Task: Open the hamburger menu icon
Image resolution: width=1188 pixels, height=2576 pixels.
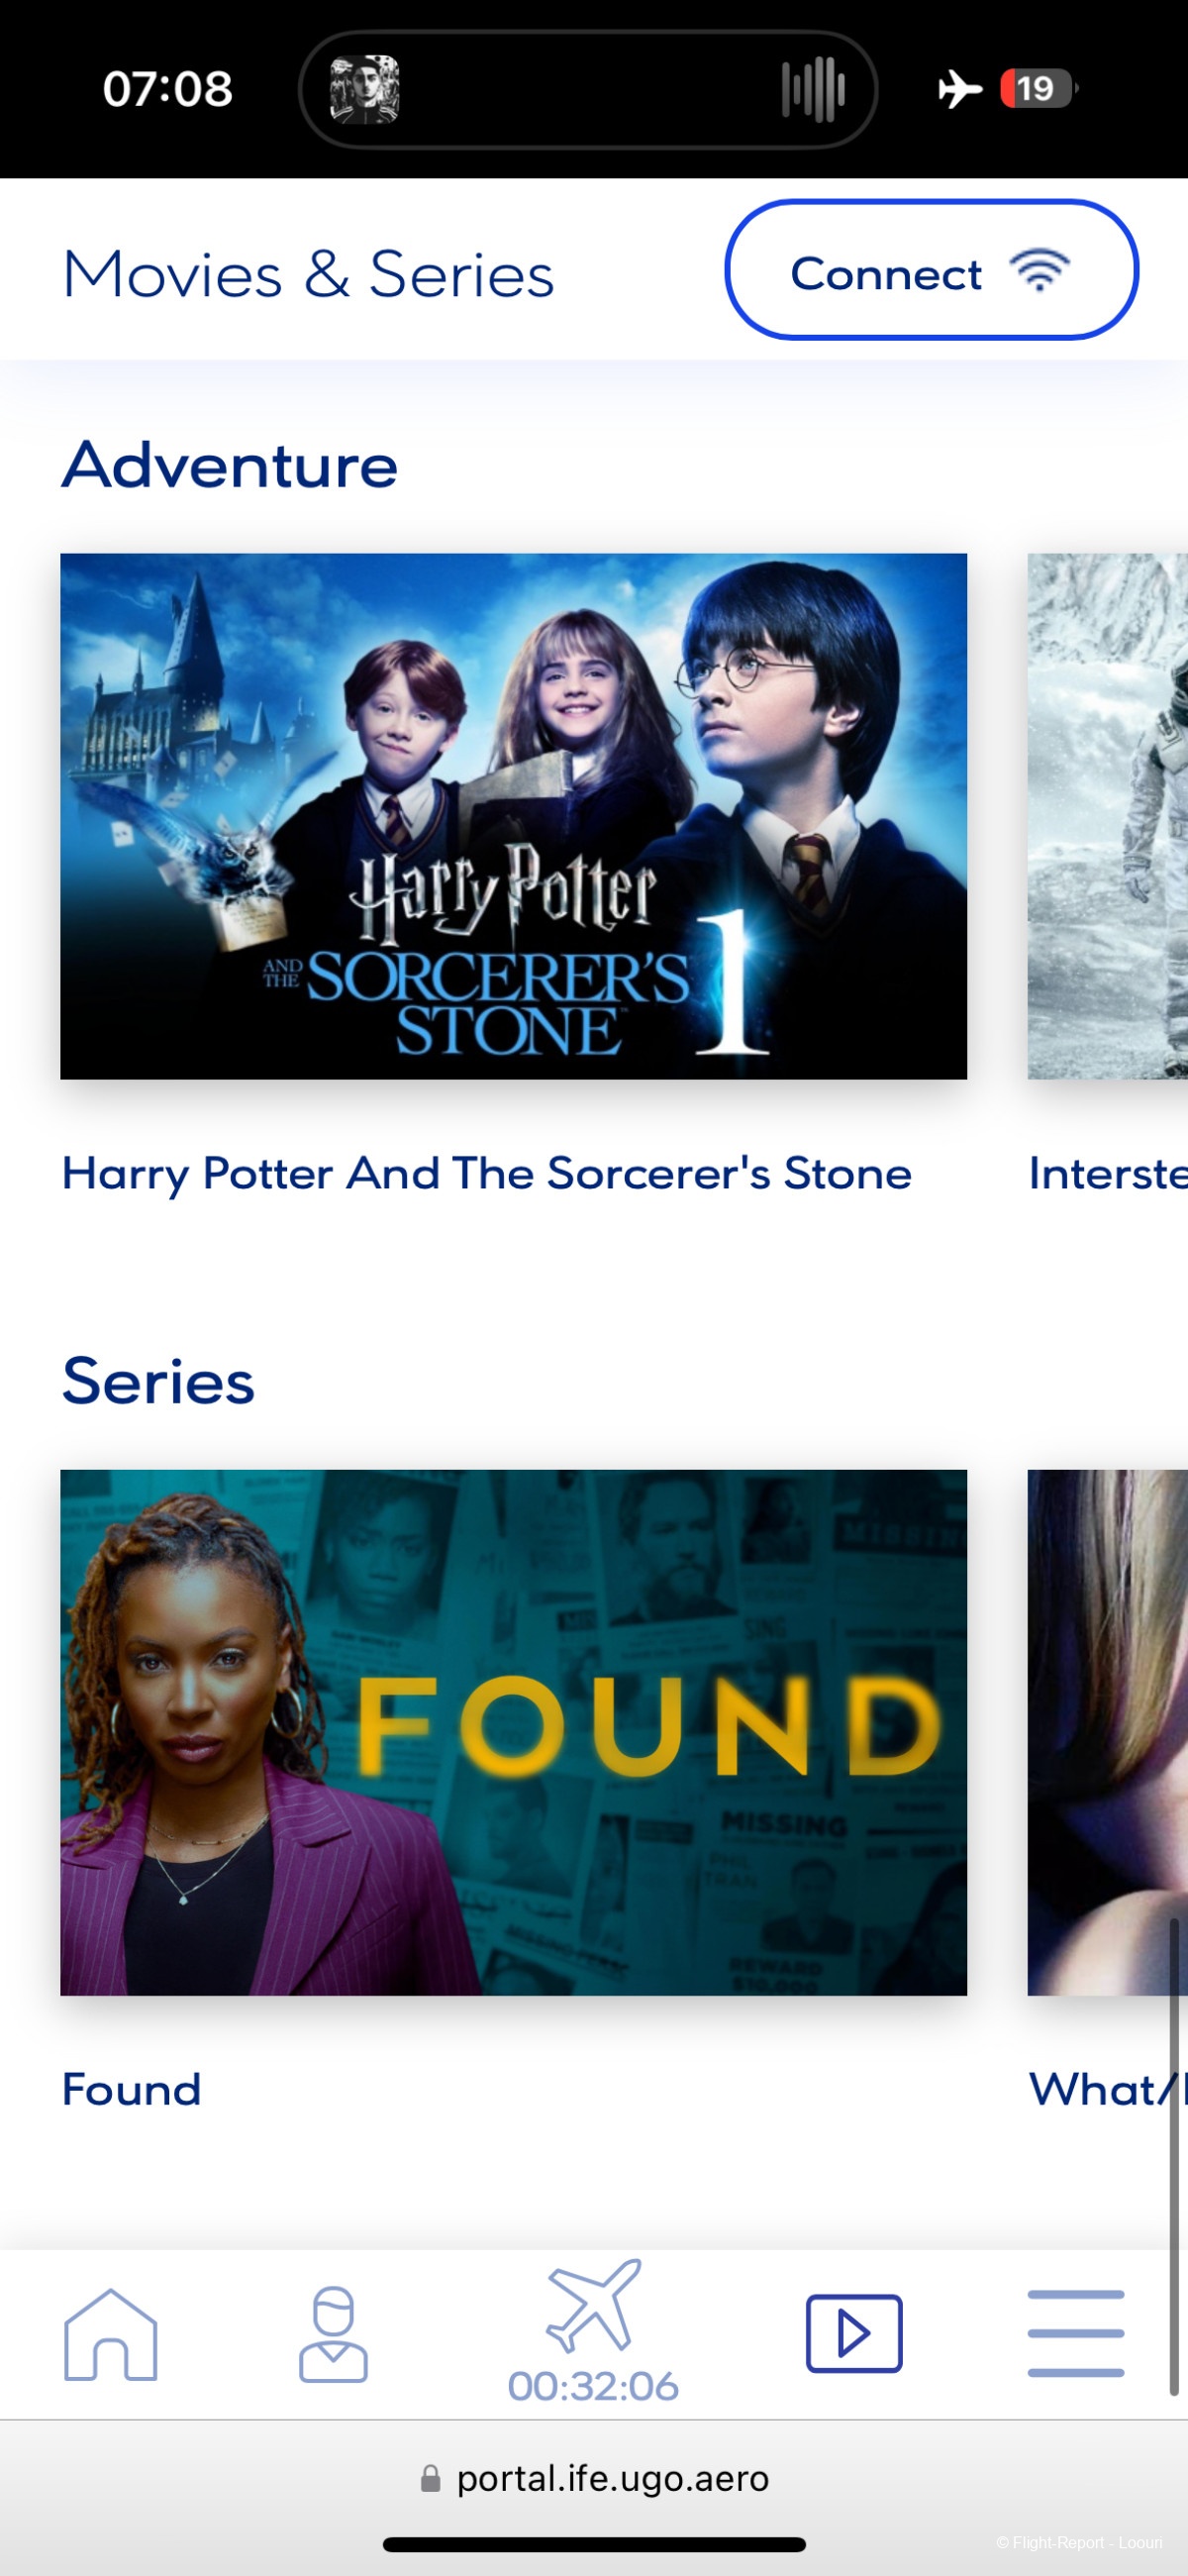Action: tap(1076, 2333)
